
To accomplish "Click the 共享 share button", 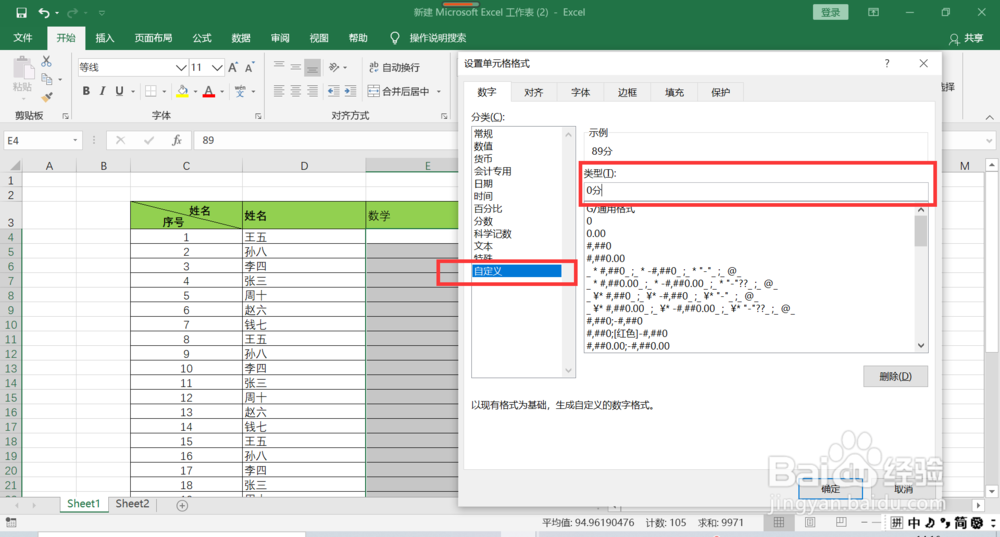I will point(966,38).
